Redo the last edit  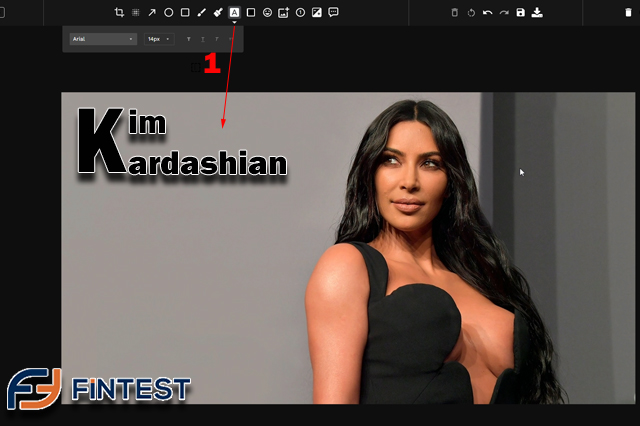[504, 13]
